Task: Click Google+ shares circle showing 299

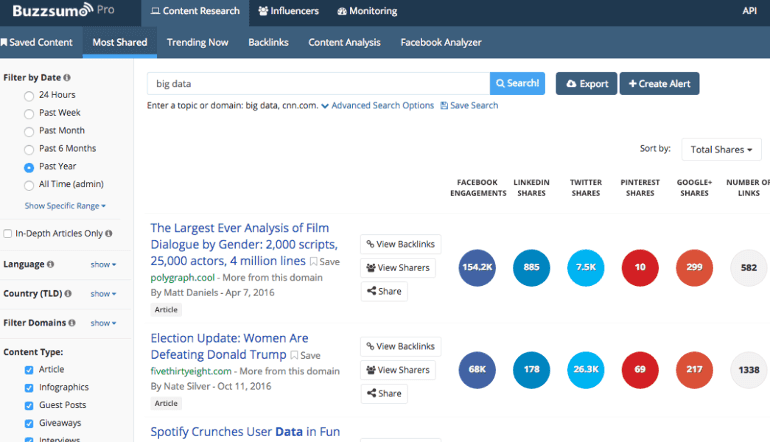Action: click(694, 268)
